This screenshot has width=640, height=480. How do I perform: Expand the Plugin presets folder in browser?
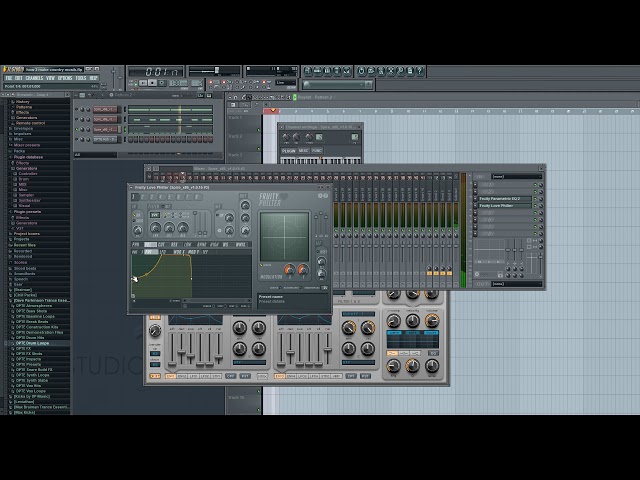pos(27,212)
